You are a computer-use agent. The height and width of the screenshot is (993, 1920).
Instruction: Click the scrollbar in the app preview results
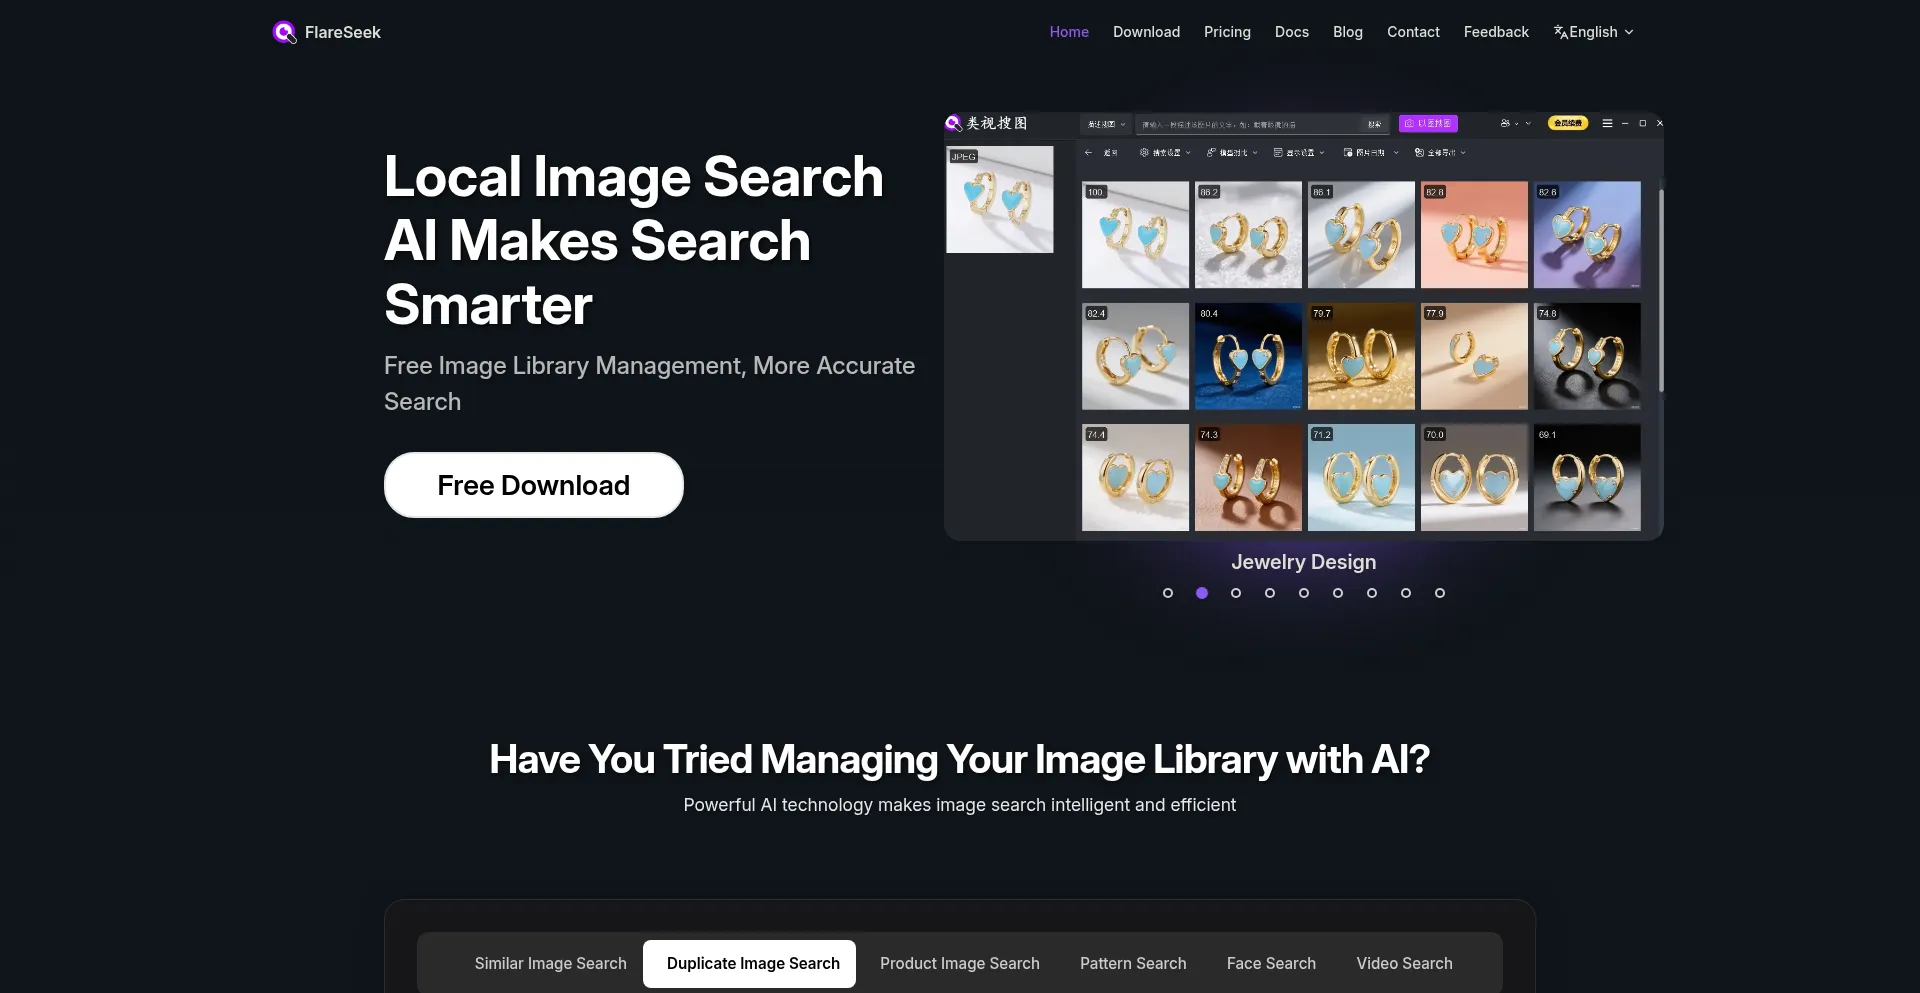1661,290
